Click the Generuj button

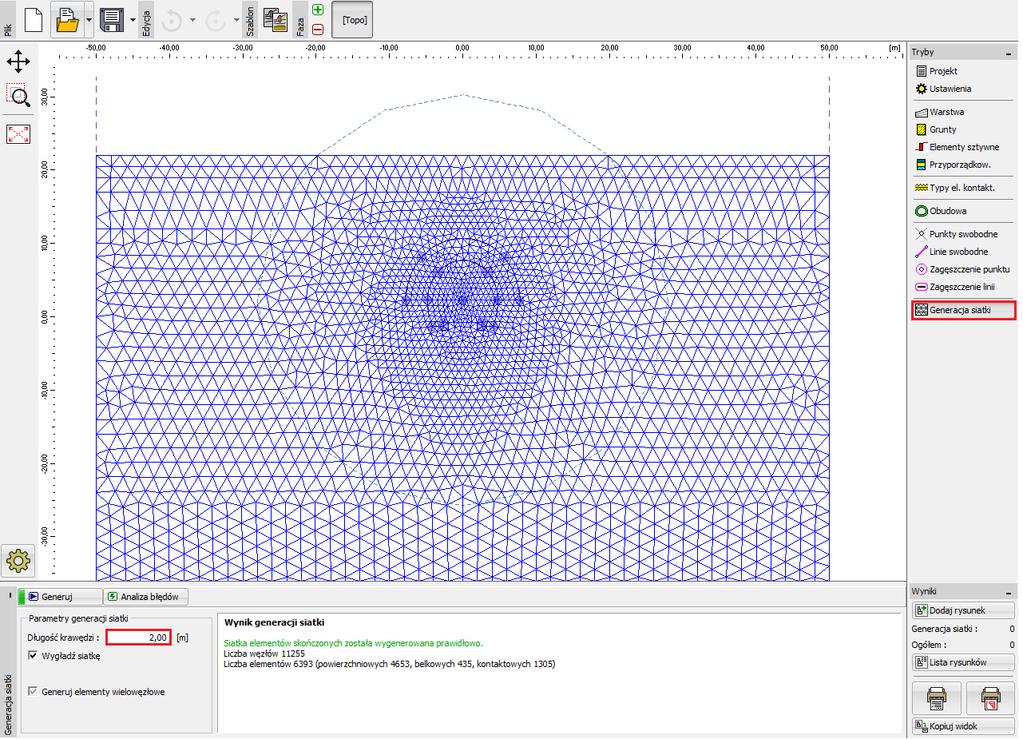pyautogui.click(x=60, y=597)
